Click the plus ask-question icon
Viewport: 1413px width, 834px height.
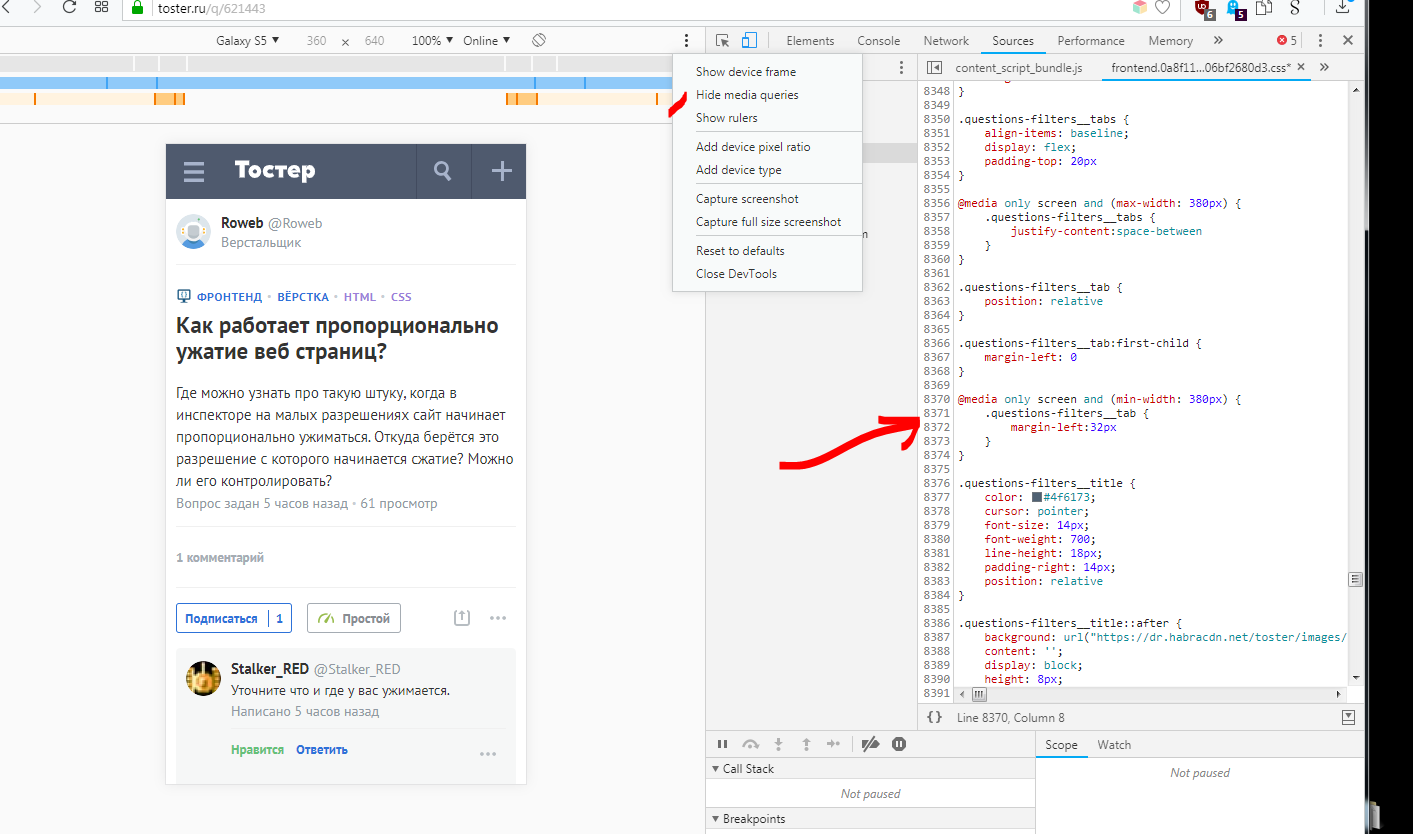501,171
